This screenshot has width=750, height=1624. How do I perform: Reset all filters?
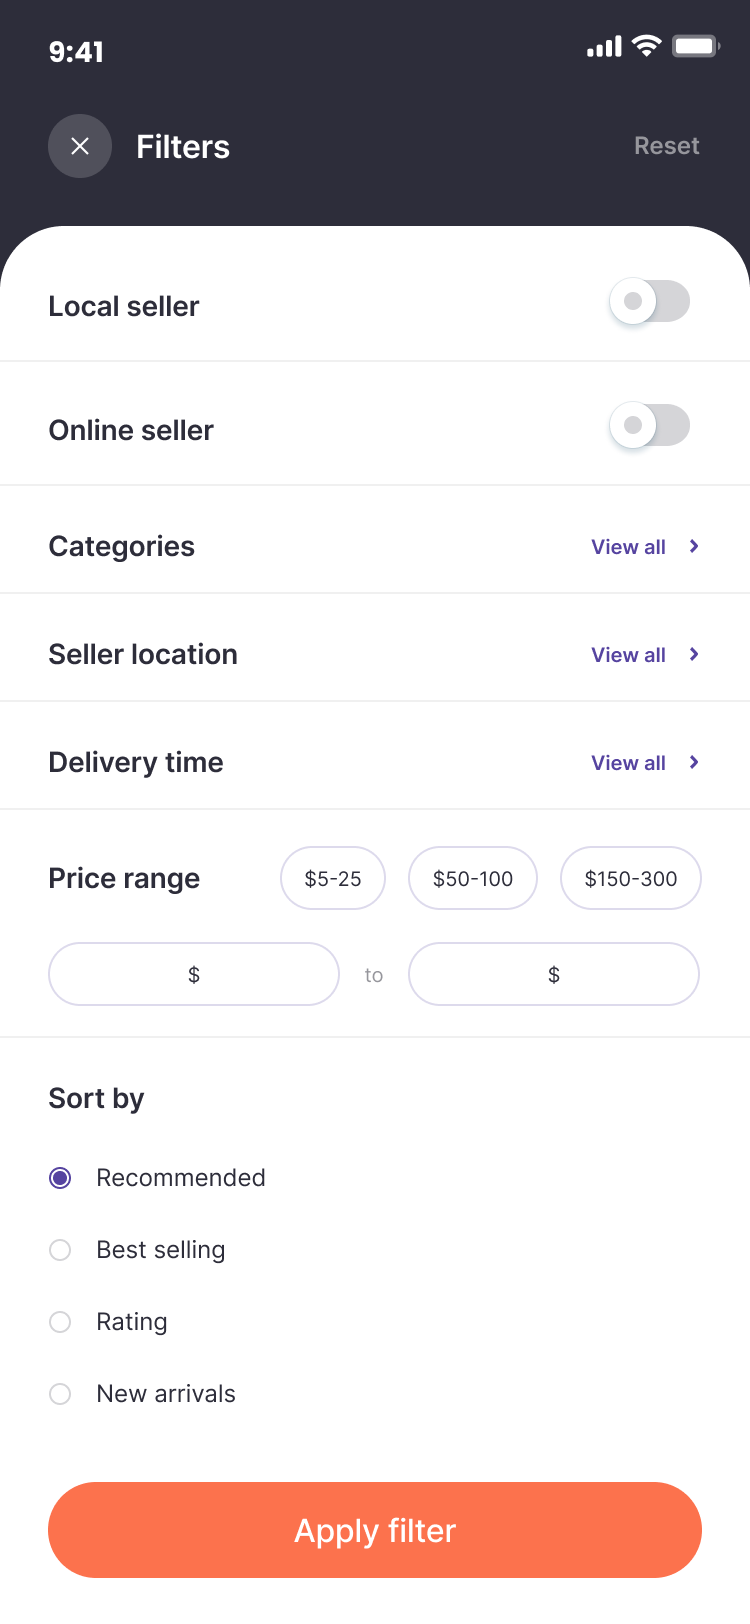[666, 146]
